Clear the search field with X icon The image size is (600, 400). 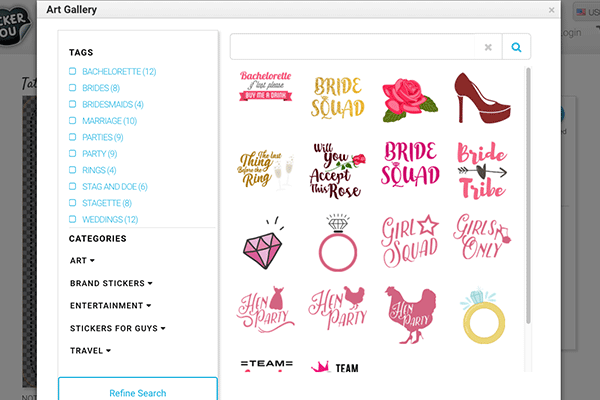pyautogui.click(x=488, y=47)
